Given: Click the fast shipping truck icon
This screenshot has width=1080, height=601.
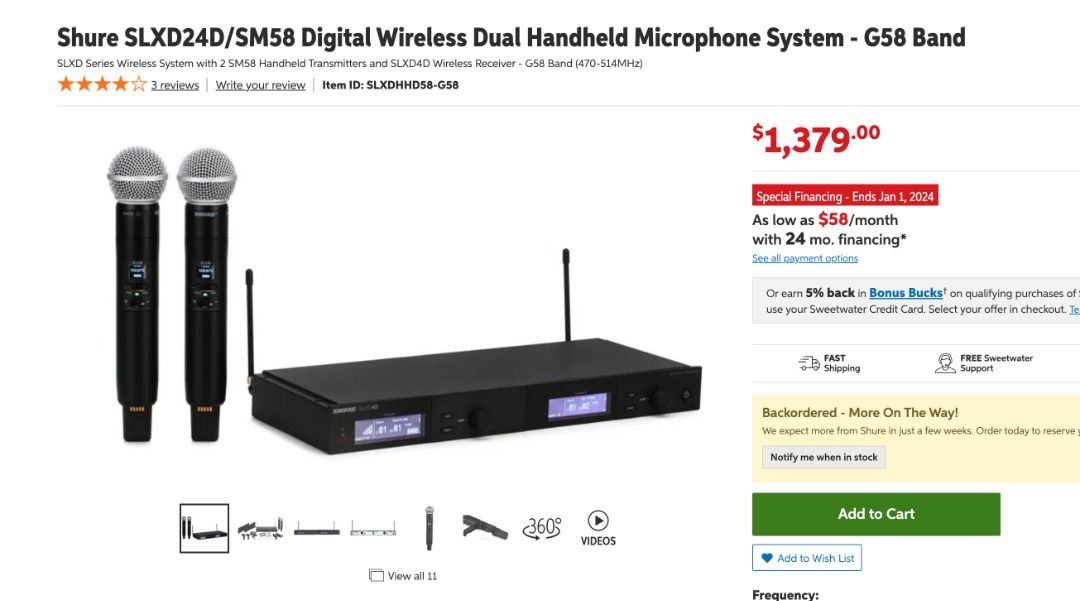Looking at the screenshot, I should click(809, 363).
